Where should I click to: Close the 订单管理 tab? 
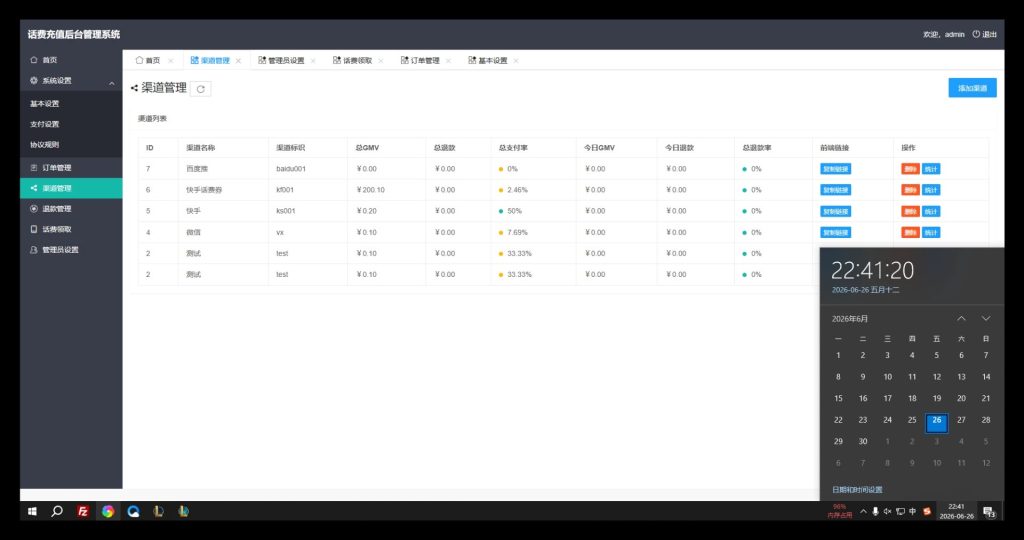[448, 61]
